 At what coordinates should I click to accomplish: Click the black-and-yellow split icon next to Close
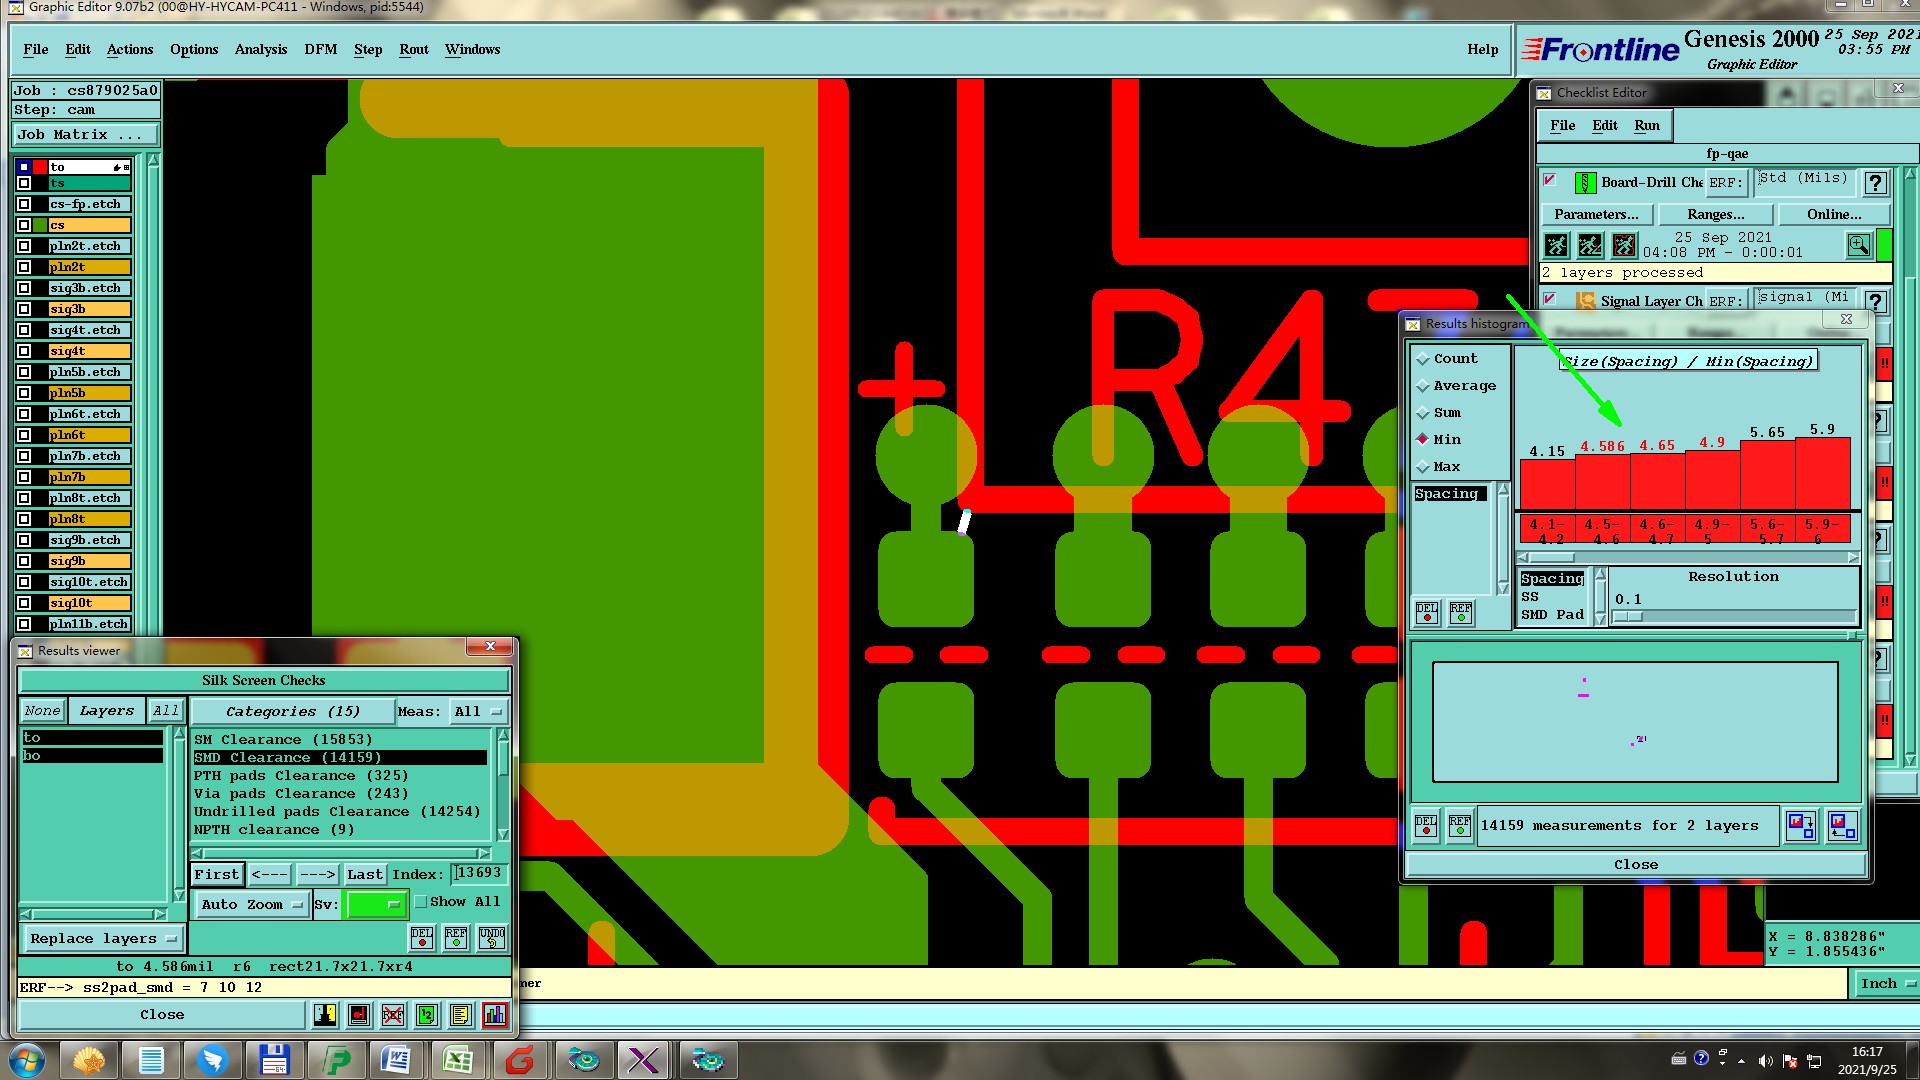click(x=325, y=1015)
